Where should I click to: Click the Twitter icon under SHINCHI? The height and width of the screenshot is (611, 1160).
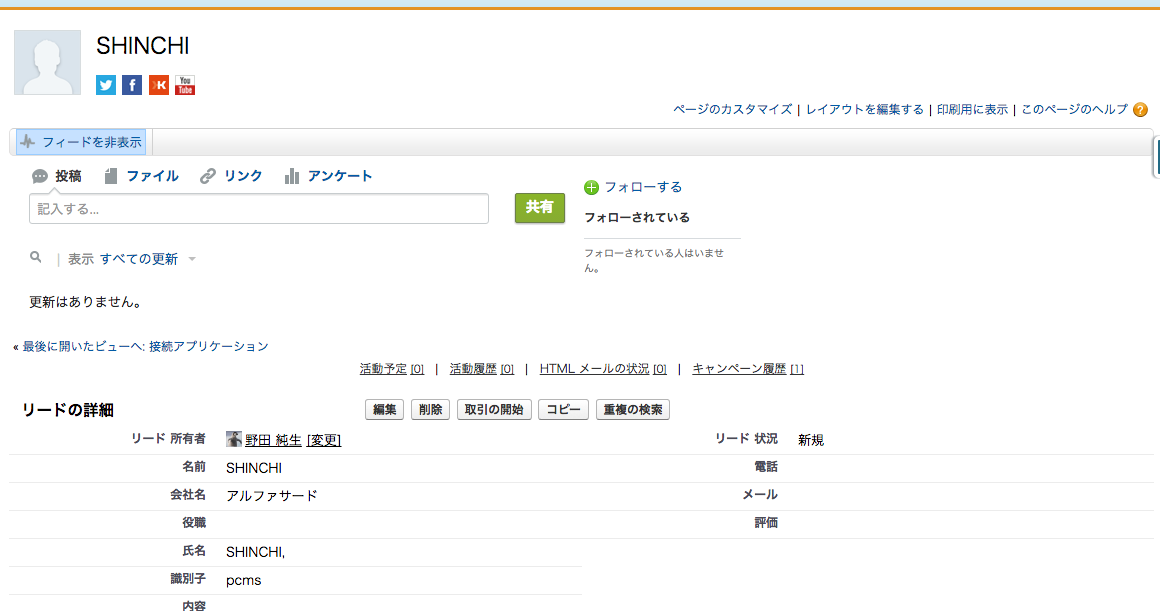[x=106, y=85]
